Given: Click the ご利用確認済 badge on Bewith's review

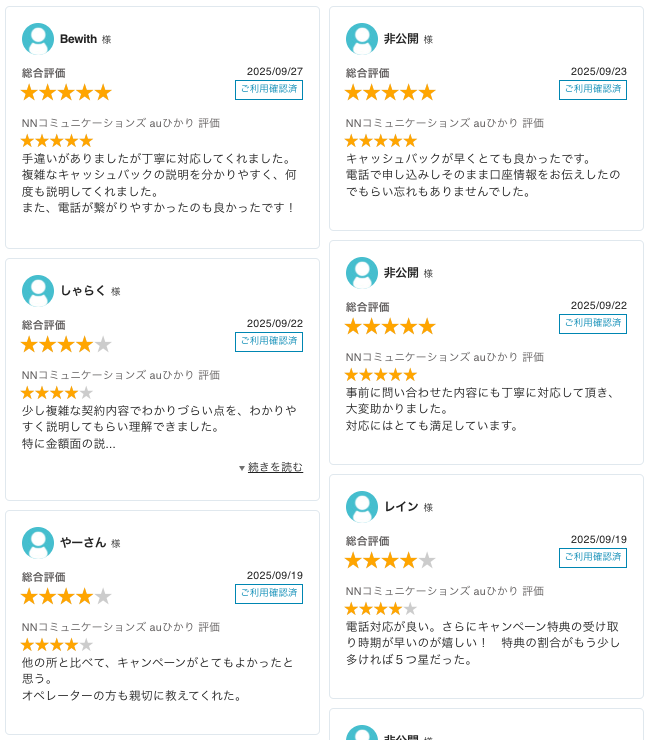Looking at the screenshot, I should point(269,90).
